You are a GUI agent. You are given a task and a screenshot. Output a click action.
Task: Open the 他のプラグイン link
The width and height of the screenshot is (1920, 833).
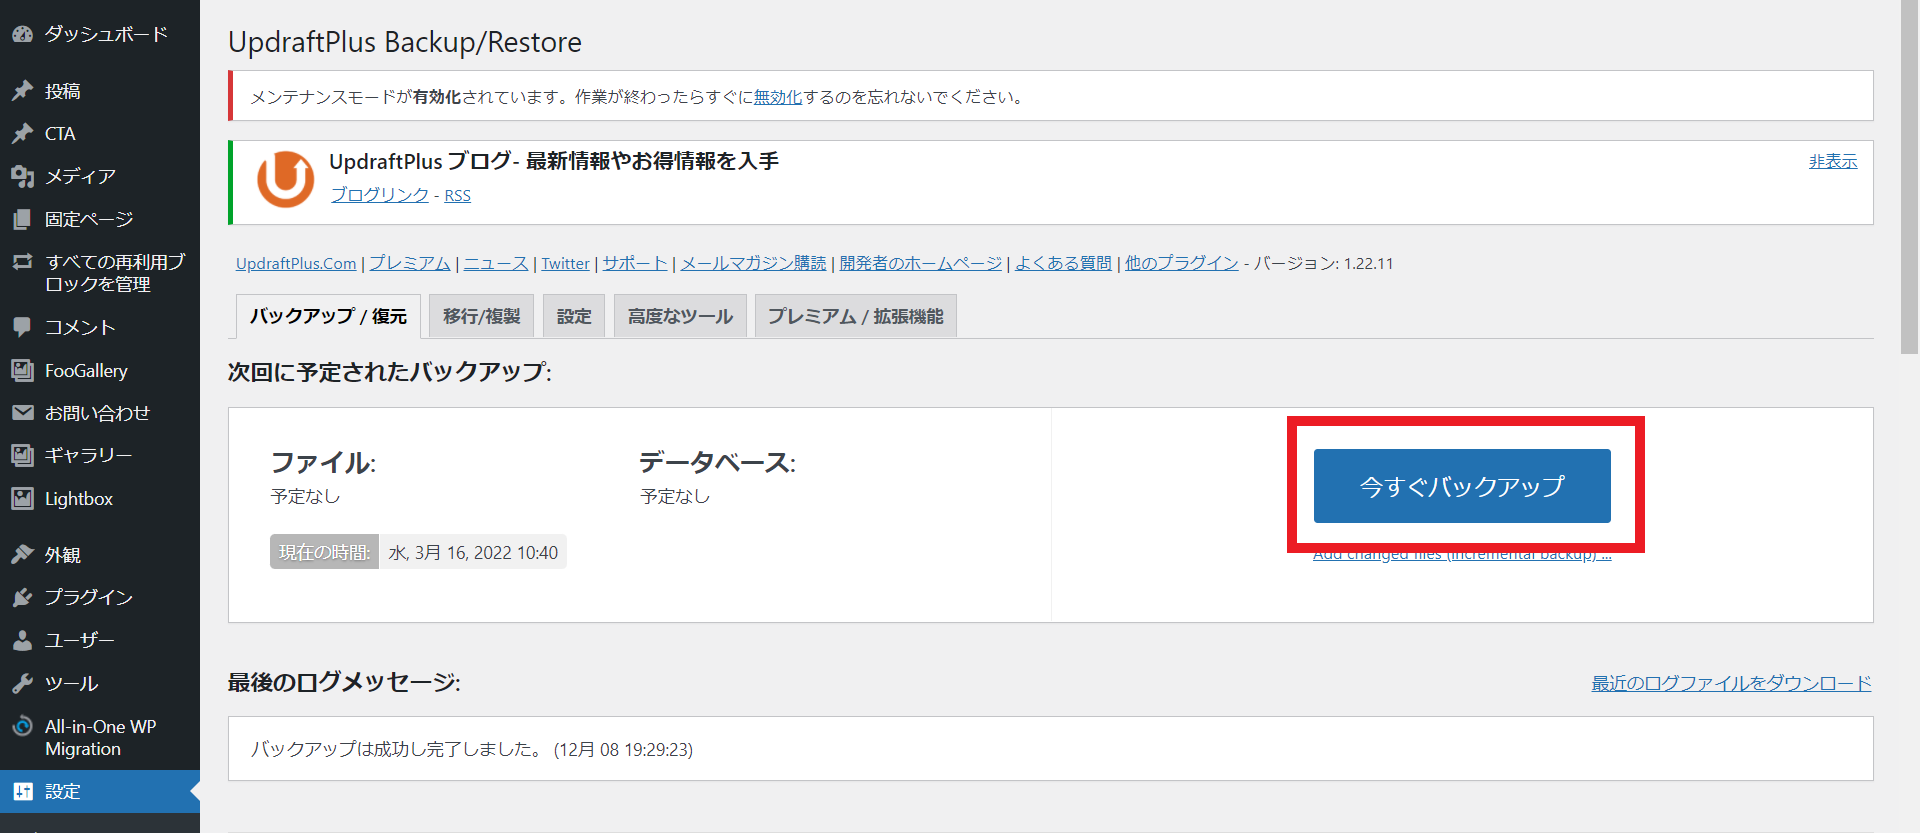click(x=1182, y=263)
